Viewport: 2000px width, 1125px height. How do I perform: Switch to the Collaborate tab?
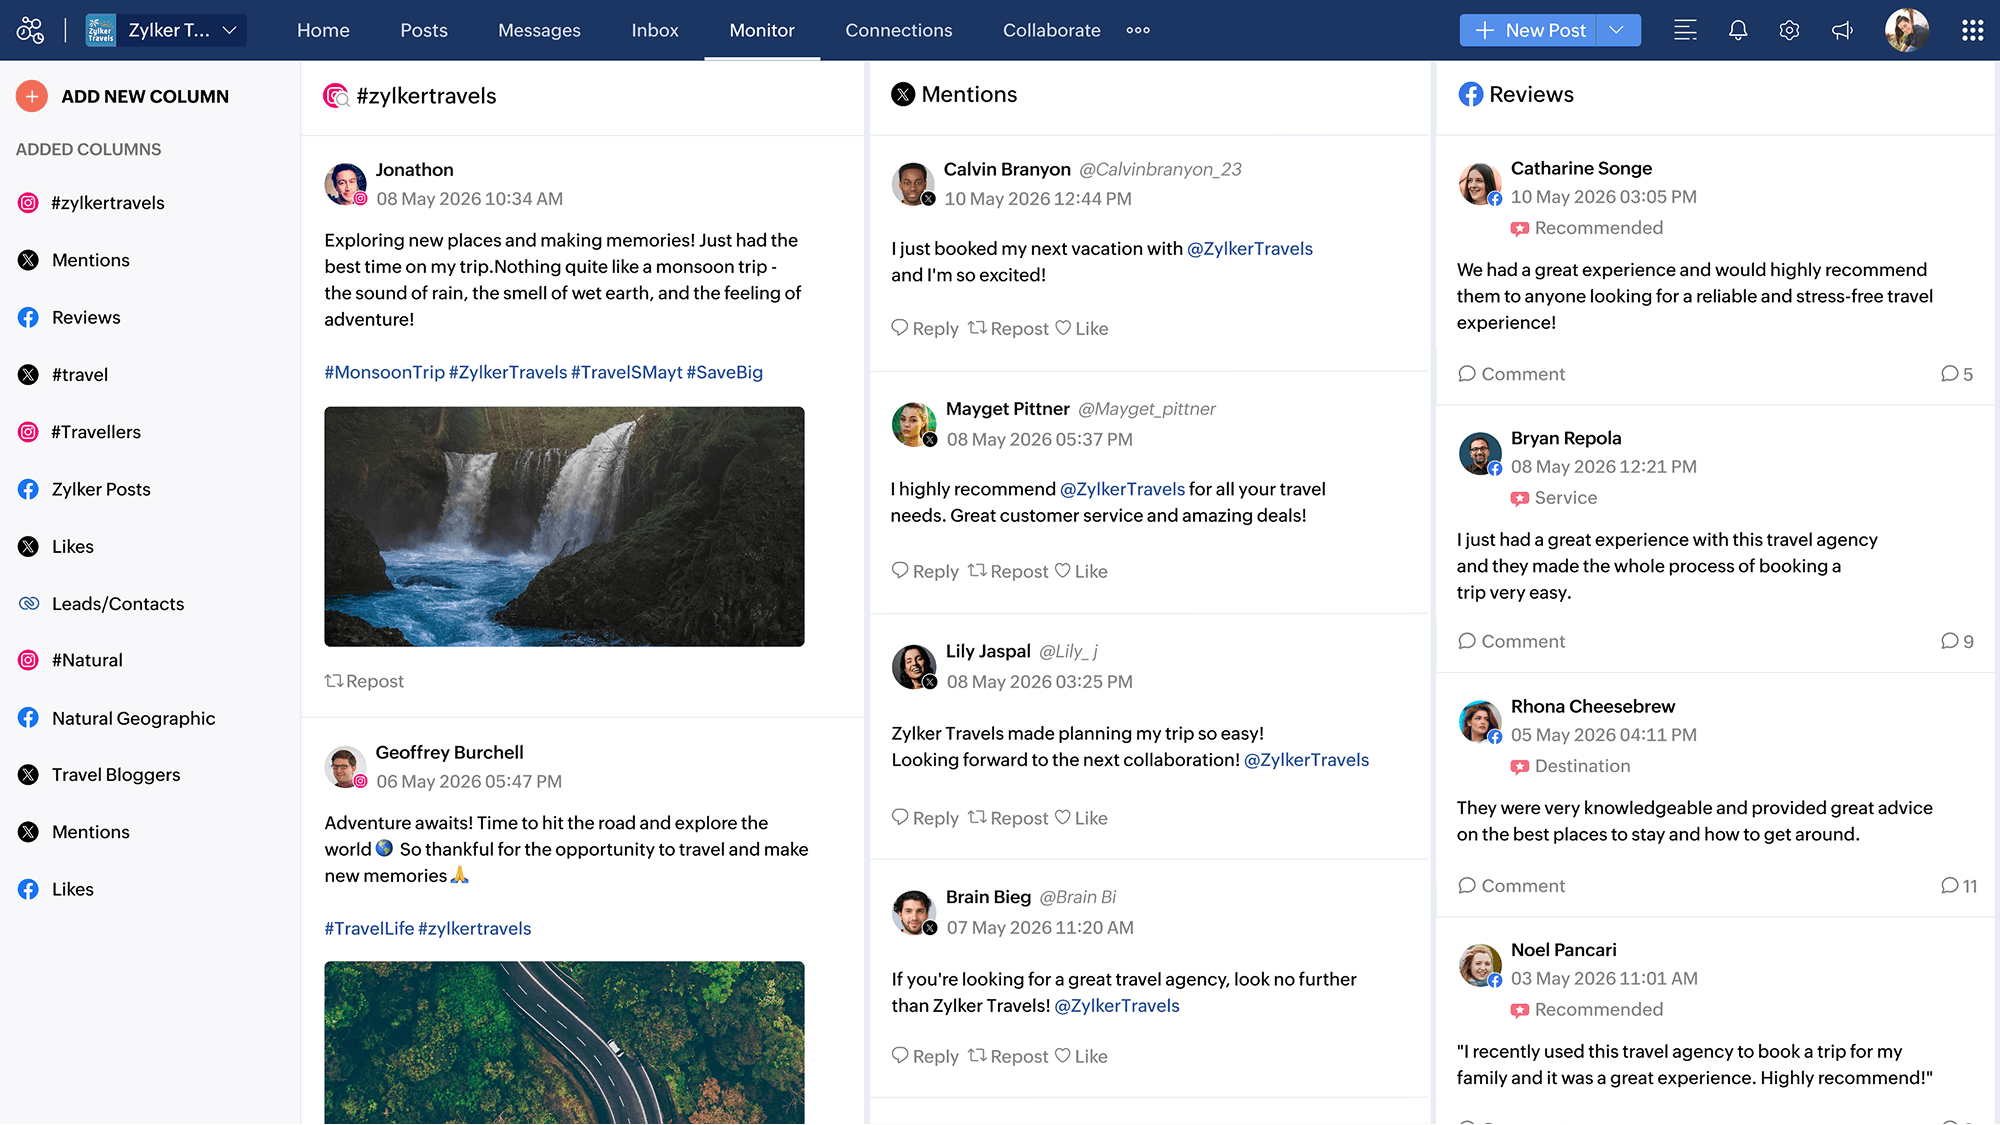pyautogui.click(x=1052, y=30)
